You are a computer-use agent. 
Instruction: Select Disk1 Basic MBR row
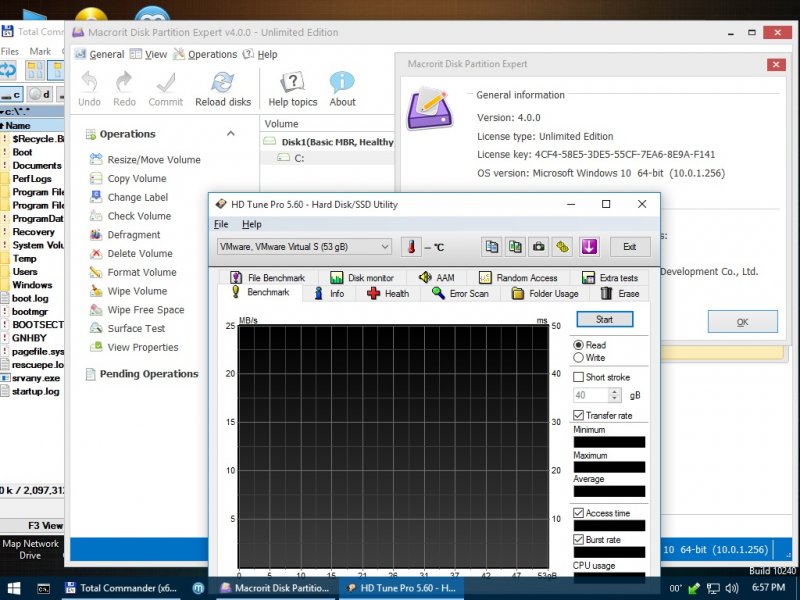pos(327,142)
